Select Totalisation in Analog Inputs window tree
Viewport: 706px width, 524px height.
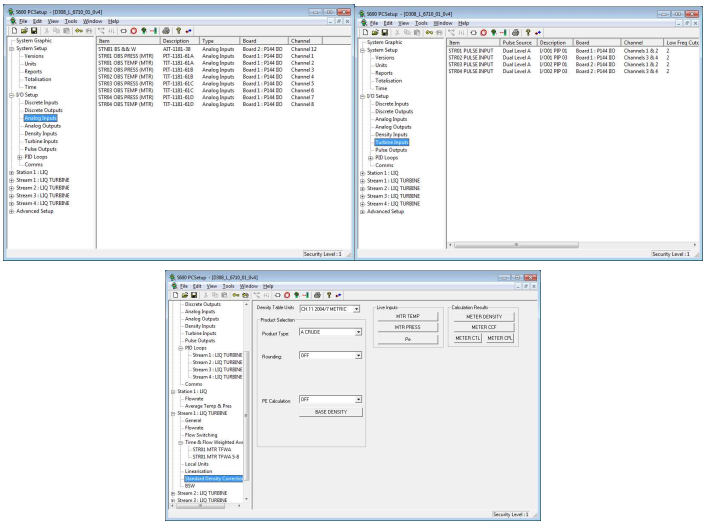(x=38, y=79)
